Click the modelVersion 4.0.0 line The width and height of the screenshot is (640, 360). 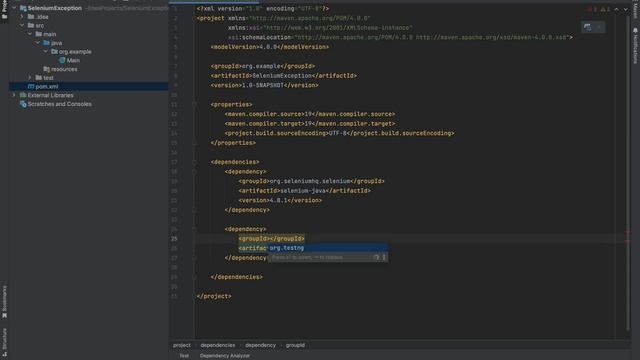point(270,47)
